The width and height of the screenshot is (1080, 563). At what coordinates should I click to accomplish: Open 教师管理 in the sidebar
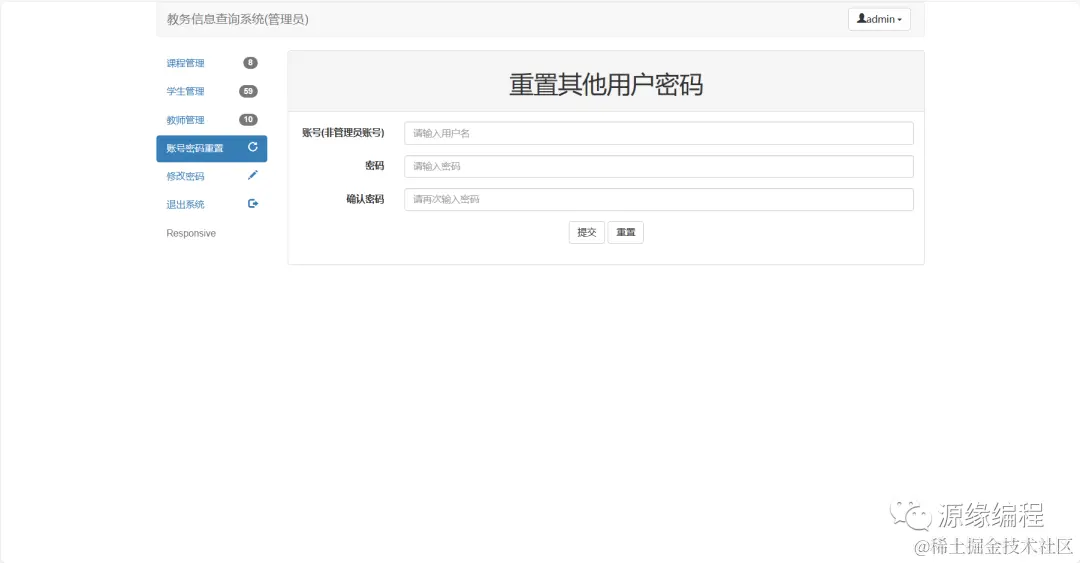[211, 120]
